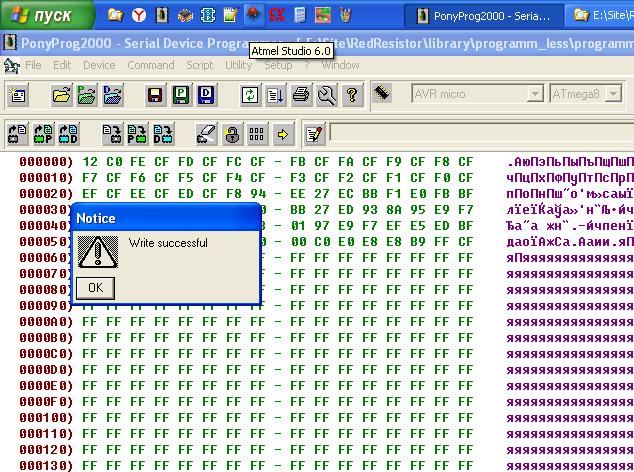Open security bits via padlock icon
Image resolution: width=634 pixels, height=472 pixels.
232,134
